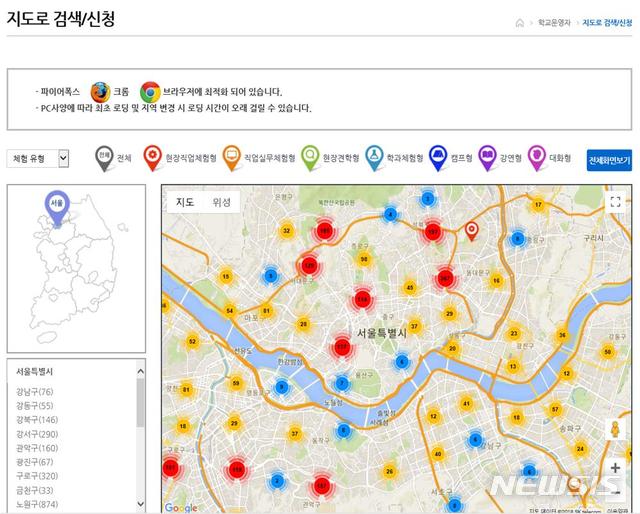Viewport: 640px width, 514px height.
Task: Open the yellow cluster labeled 17
Action: [538, 205]
